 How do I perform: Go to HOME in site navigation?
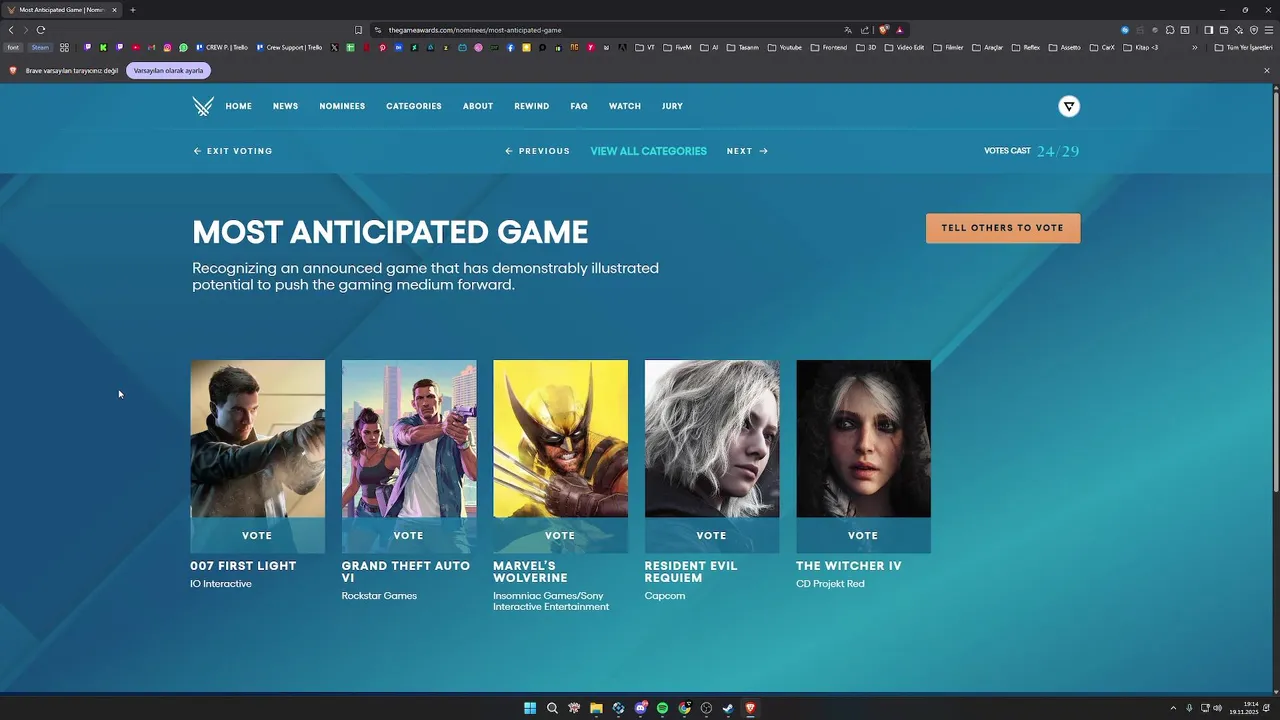click(x=239, y=106)
